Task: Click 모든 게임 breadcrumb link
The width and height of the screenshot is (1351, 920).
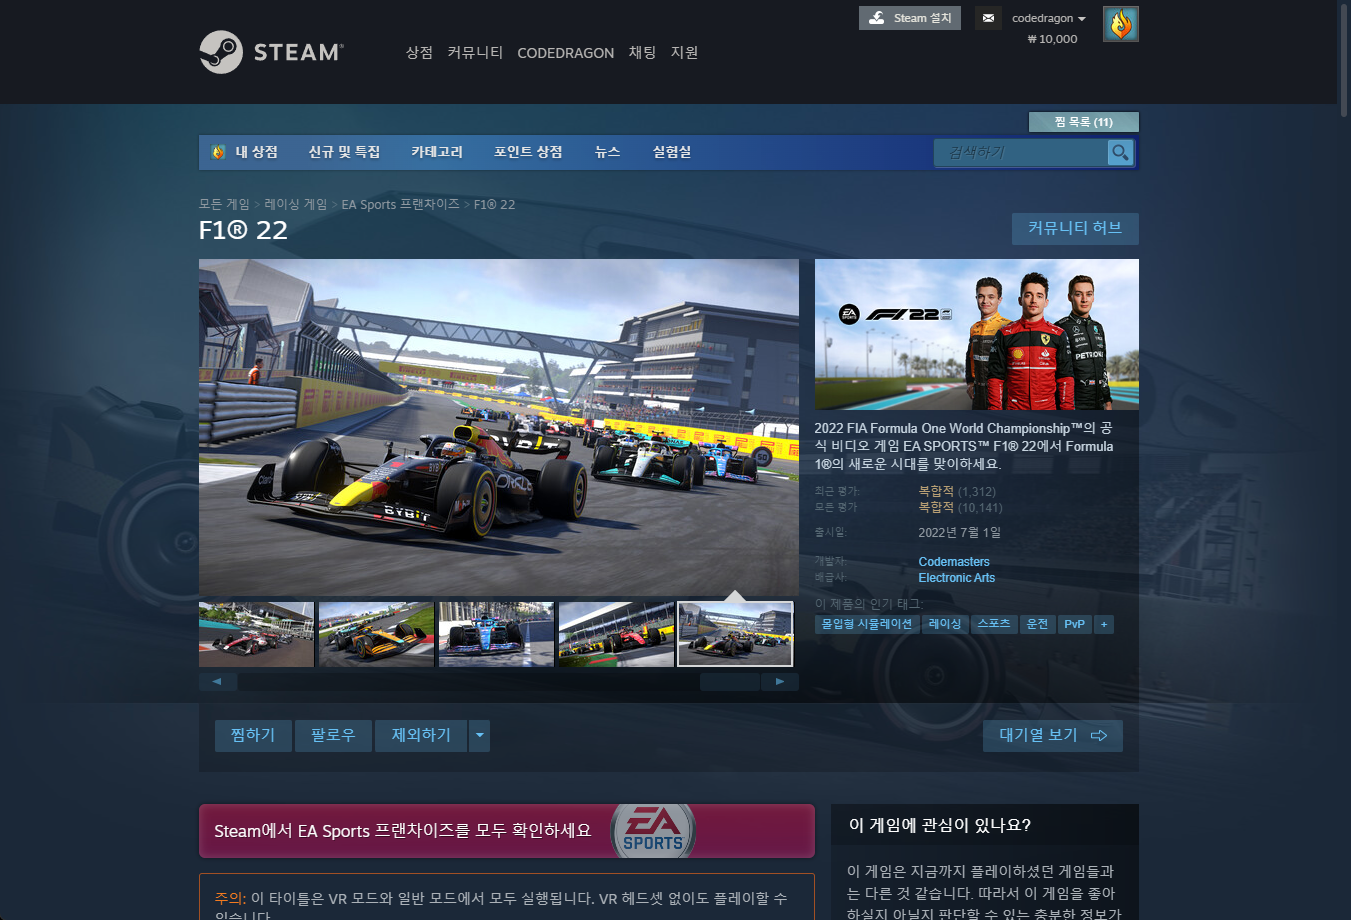Action: [224, 204]
